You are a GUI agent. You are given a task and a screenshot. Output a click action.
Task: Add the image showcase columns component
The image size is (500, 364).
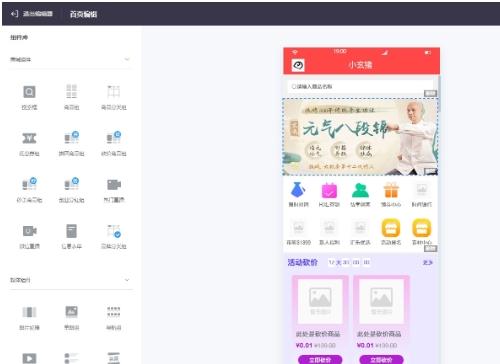(29, 312)
